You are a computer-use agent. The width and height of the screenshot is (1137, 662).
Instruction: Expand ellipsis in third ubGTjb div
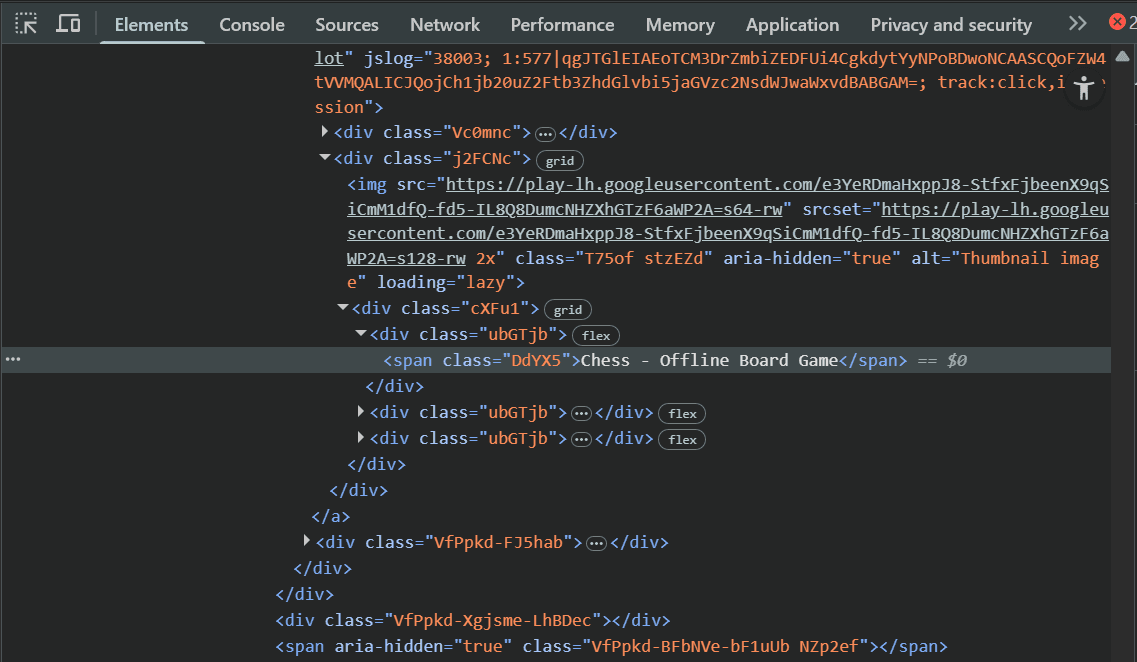click(582, 440)
